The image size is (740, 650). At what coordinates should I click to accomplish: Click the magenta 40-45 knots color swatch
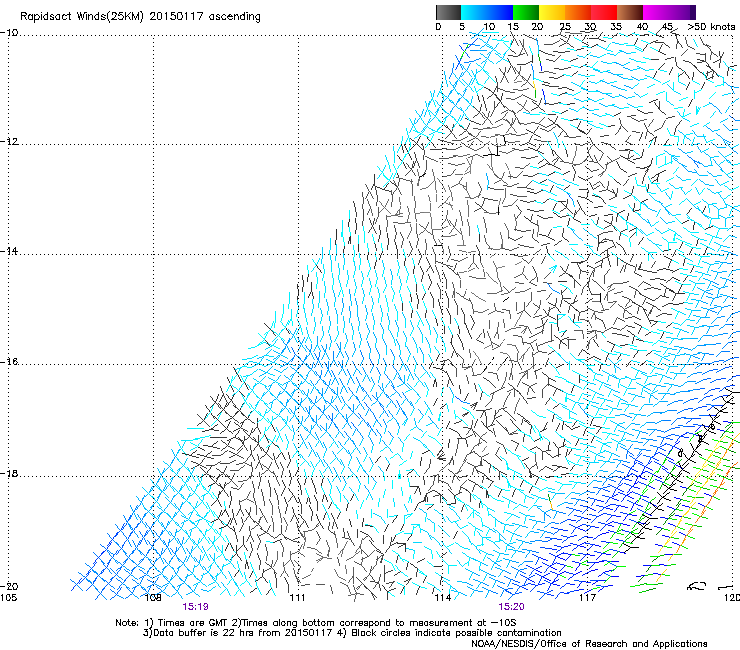coord(656,12)
